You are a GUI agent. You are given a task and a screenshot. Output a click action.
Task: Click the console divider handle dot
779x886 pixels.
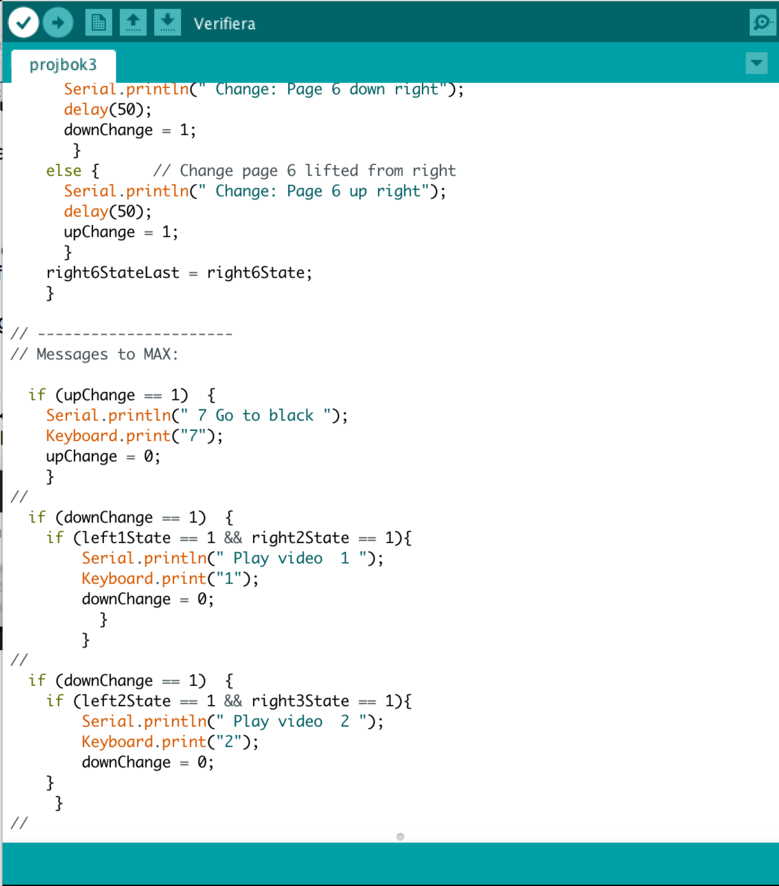click(400, 836)
